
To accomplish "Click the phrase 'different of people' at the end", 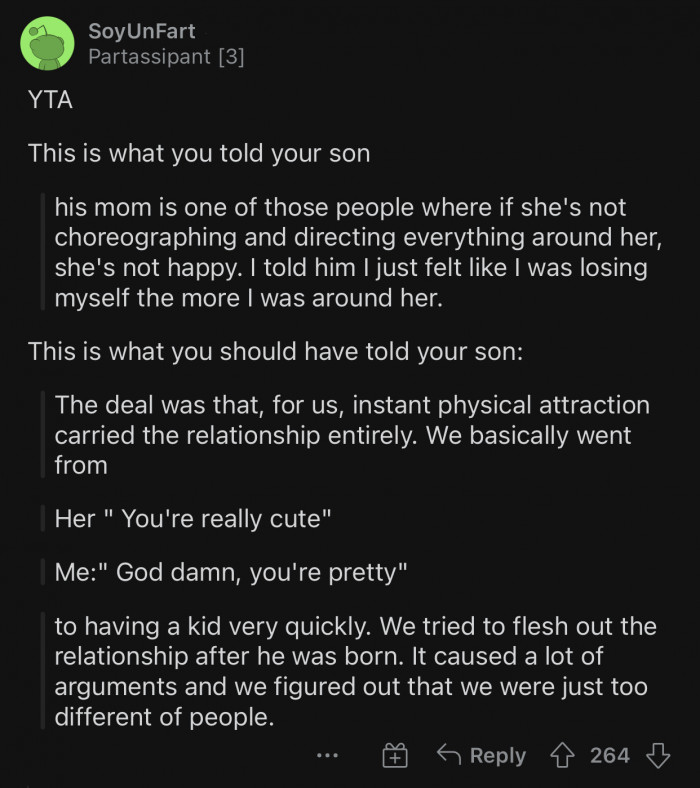I will [x=164, y=716].
